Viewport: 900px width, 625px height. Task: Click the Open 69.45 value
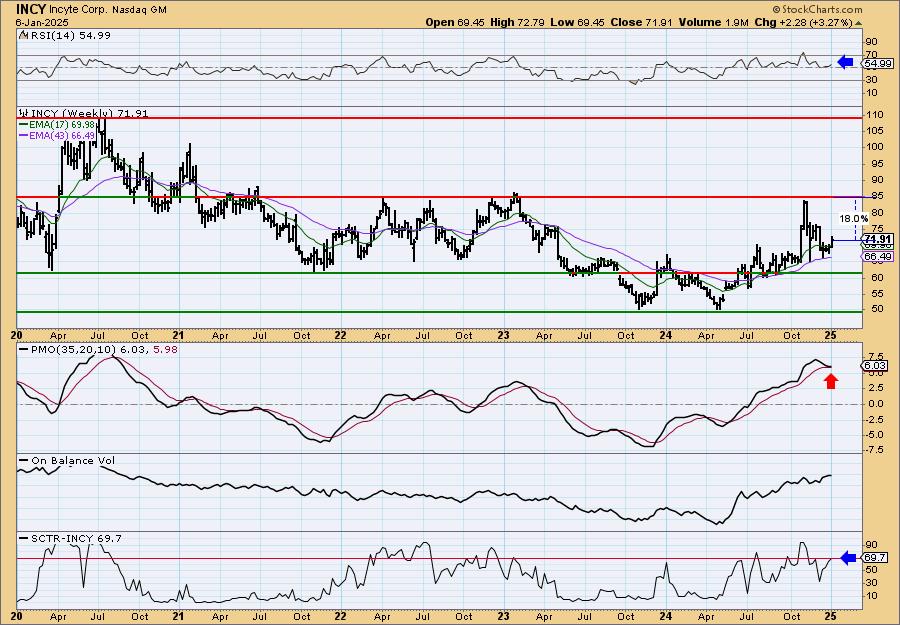(x=455, y=22)
